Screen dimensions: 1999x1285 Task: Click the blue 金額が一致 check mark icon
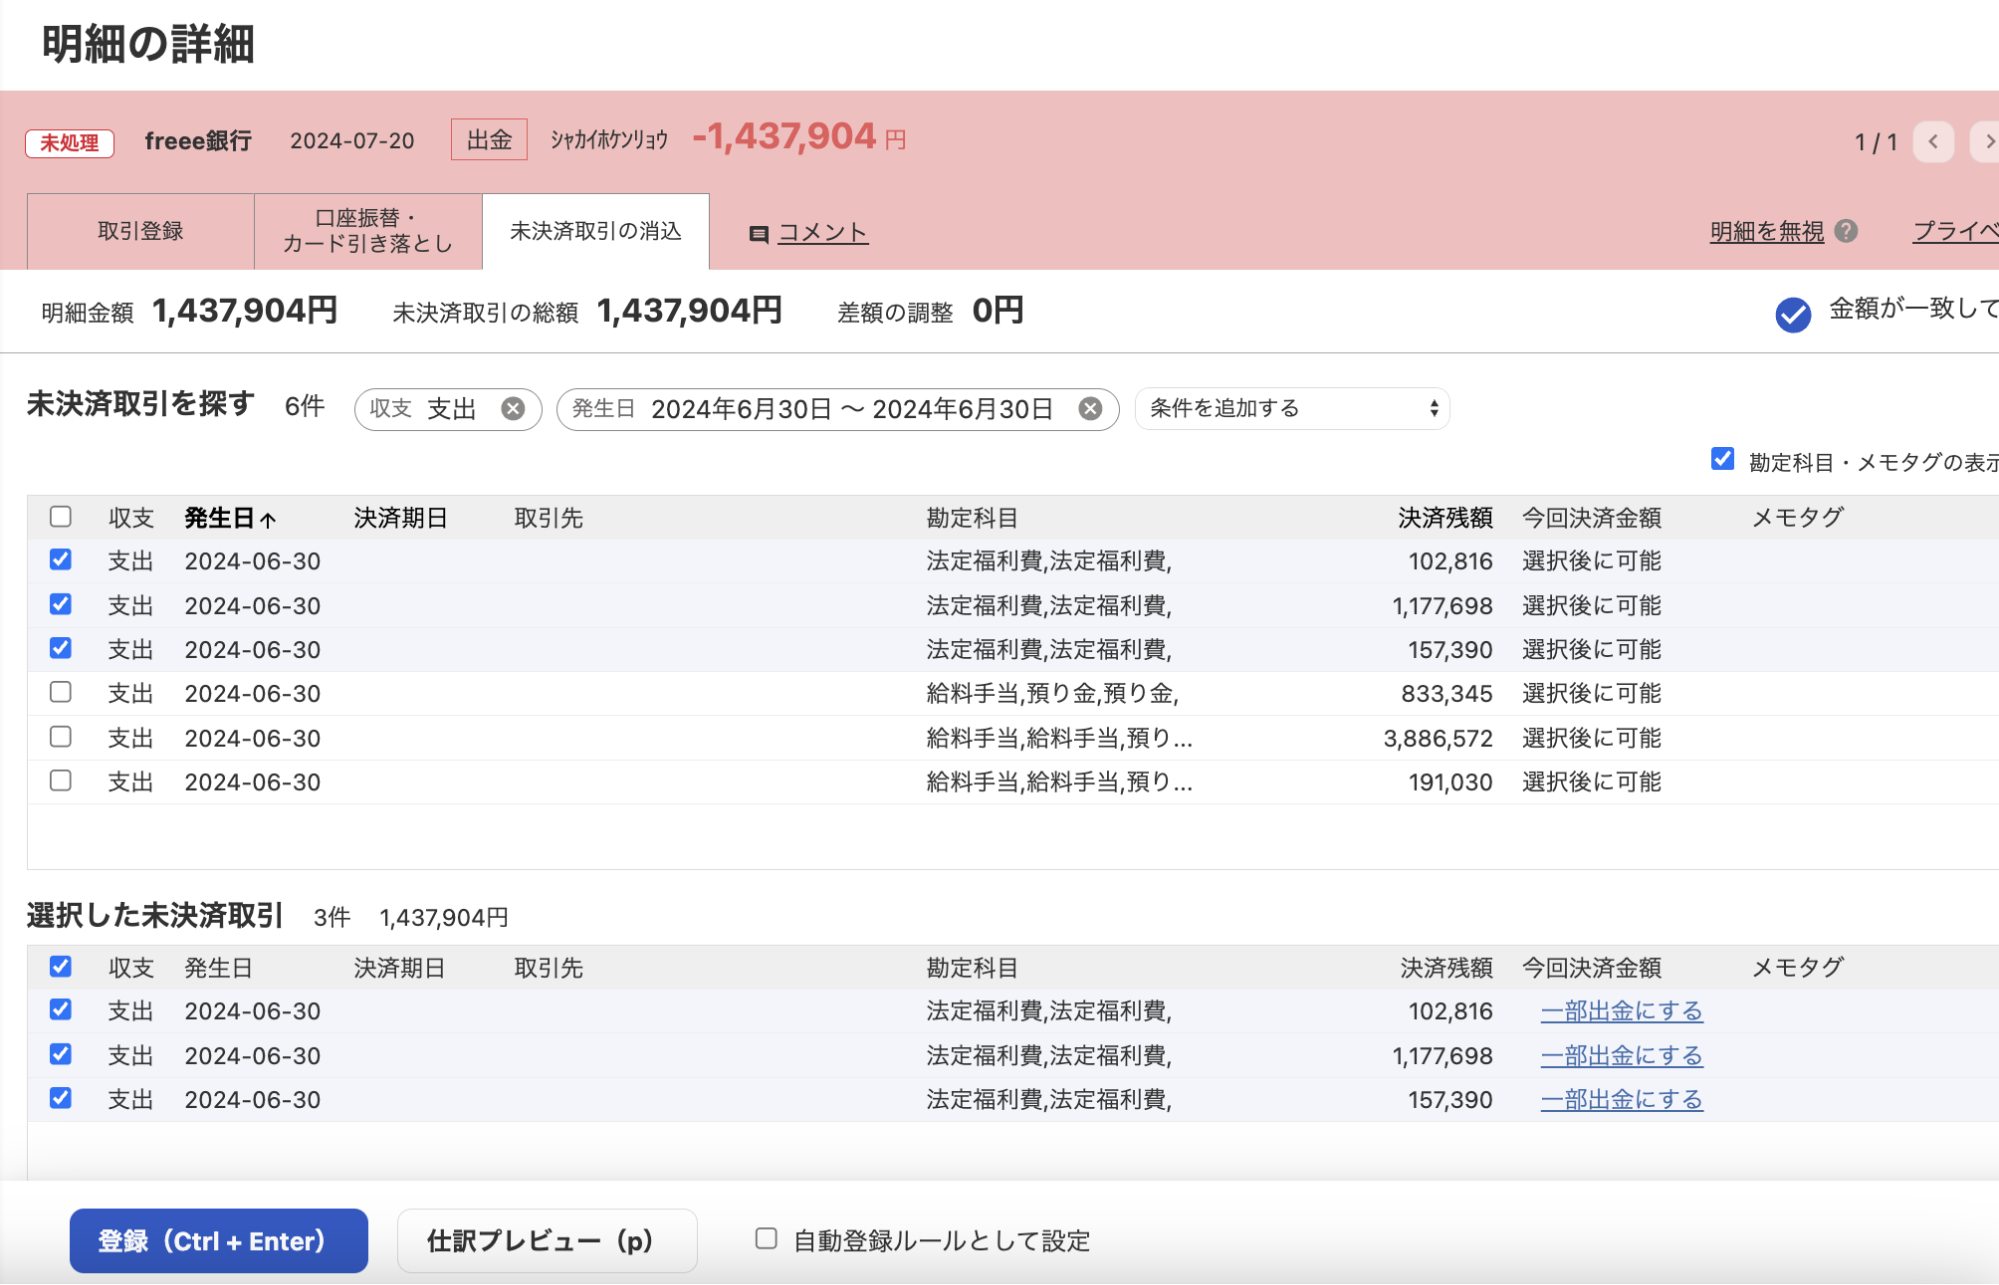point(1793,314)
